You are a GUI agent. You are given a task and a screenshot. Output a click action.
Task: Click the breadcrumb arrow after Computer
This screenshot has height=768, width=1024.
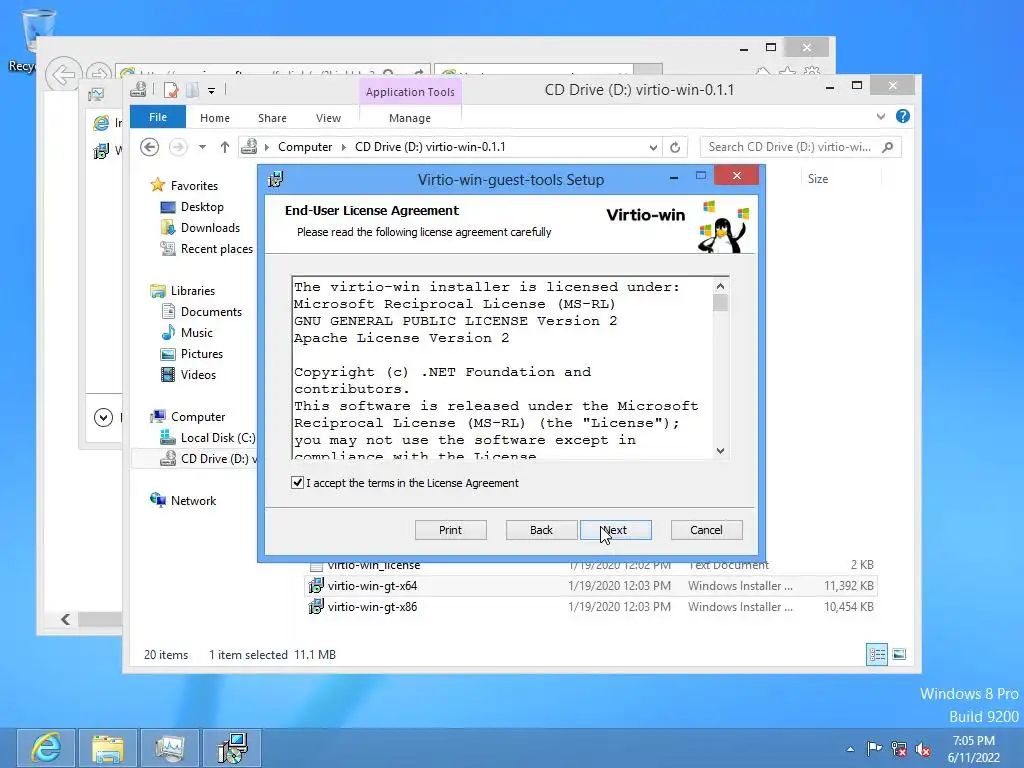(x=344, y=147)
